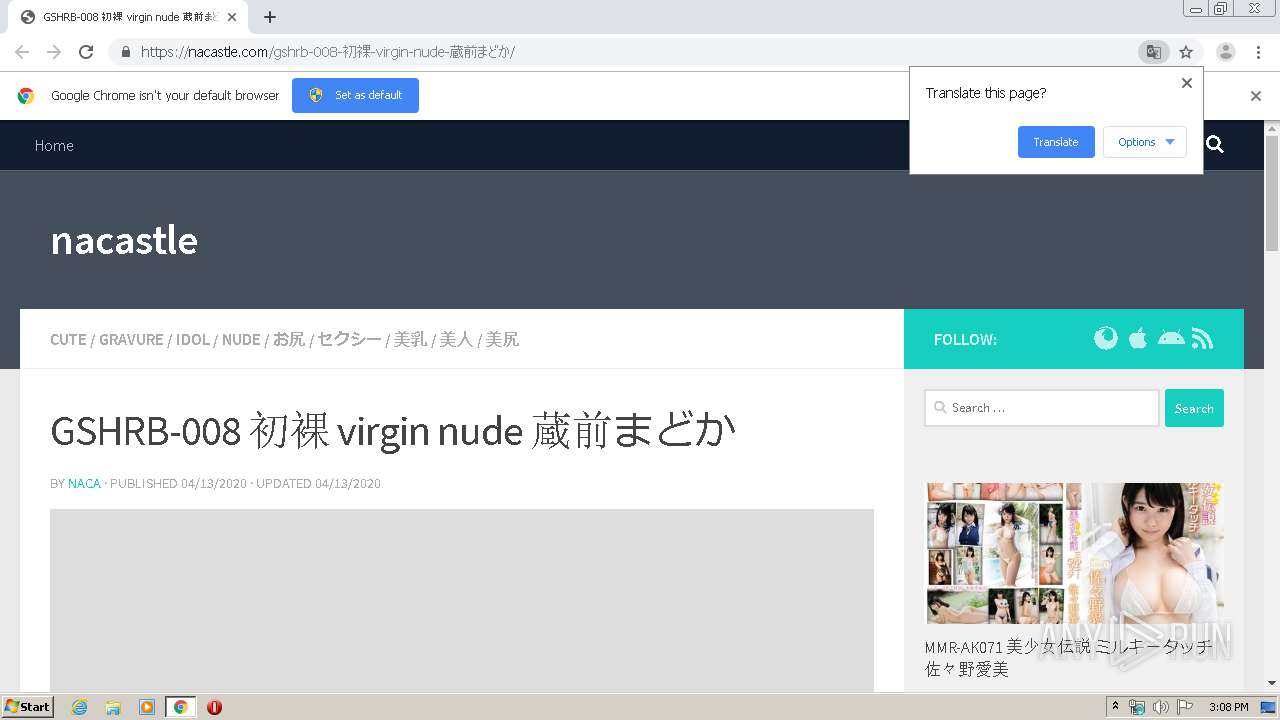1280x720 pixels.
Task: Show hidden system tray icons
Action: (x=1116, y=707)
